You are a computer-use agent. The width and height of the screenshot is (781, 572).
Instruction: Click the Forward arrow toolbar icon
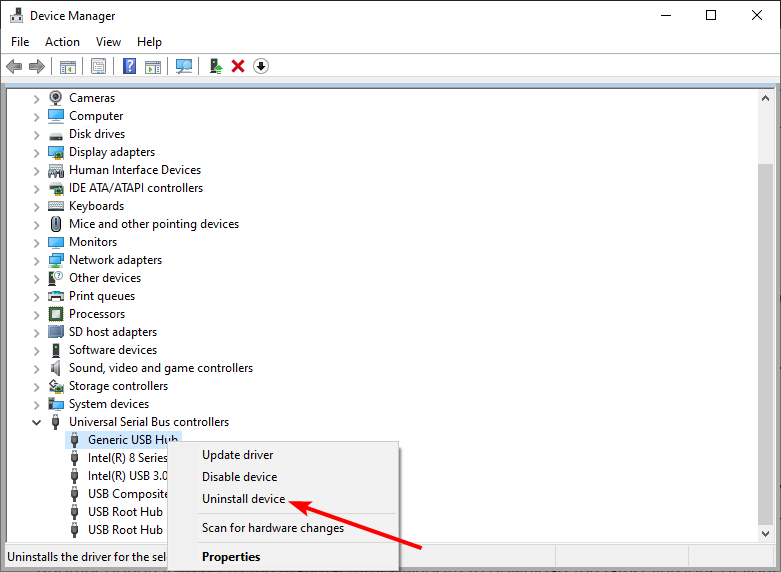37,66
